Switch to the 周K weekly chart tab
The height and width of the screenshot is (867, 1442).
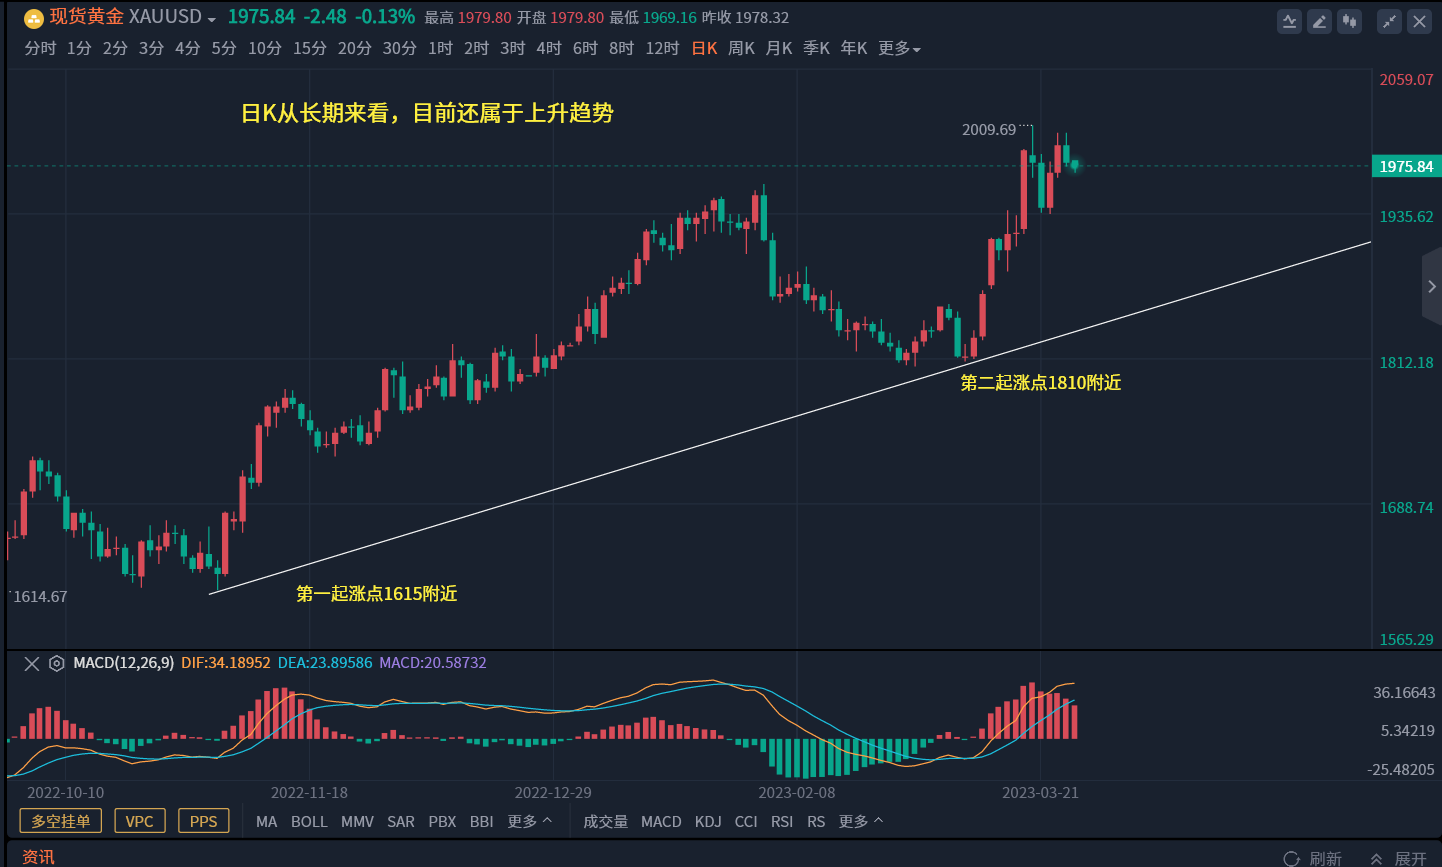[x=741, y=47]
